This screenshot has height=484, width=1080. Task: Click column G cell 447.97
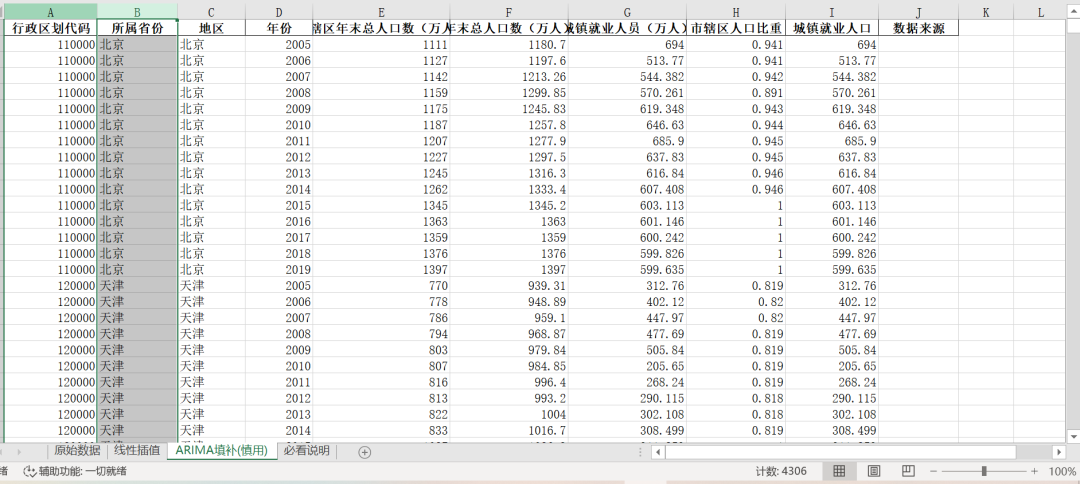pos(627,317)
